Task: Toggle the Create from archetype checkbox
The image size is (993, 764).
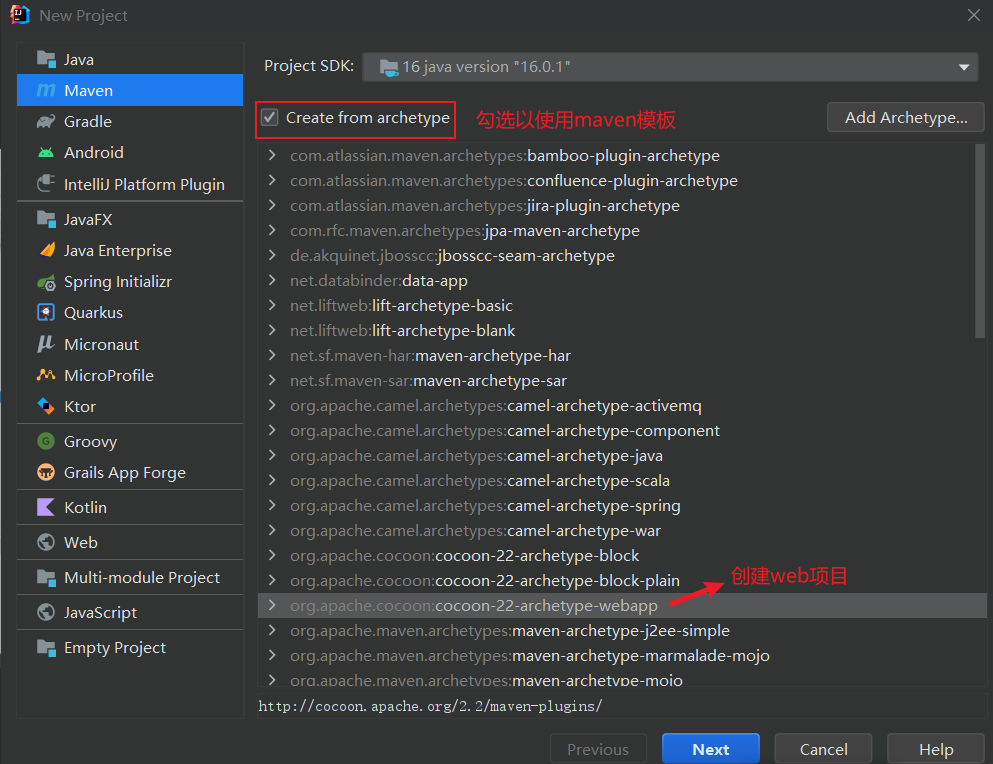Action: (x=270, y=118)
